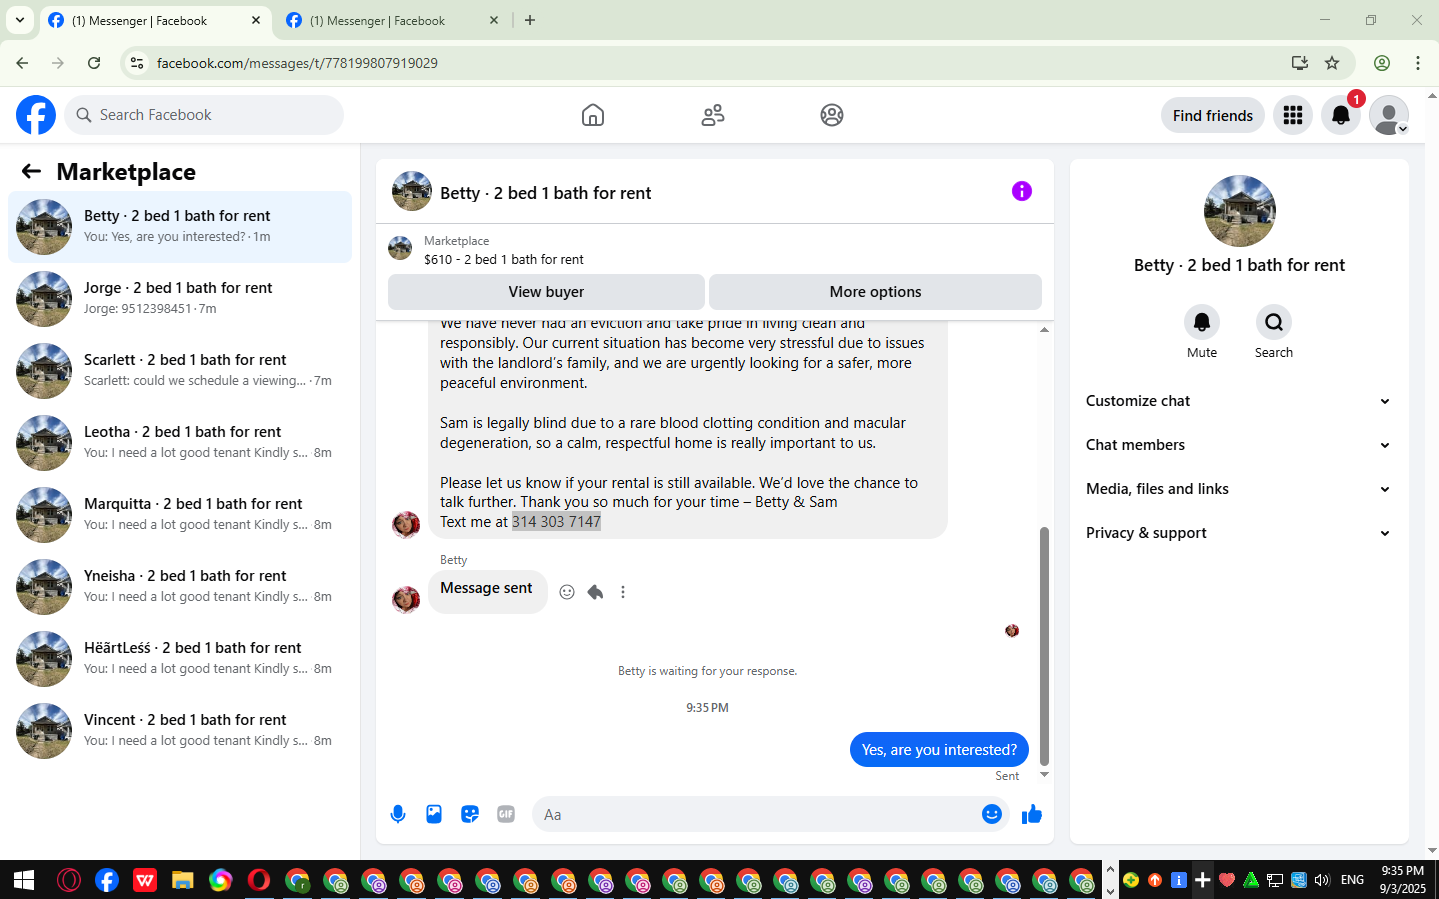The image size is (1439, 899).
Task: Open Scarlett's viewing request conversation
Action: tap(180, 371)
